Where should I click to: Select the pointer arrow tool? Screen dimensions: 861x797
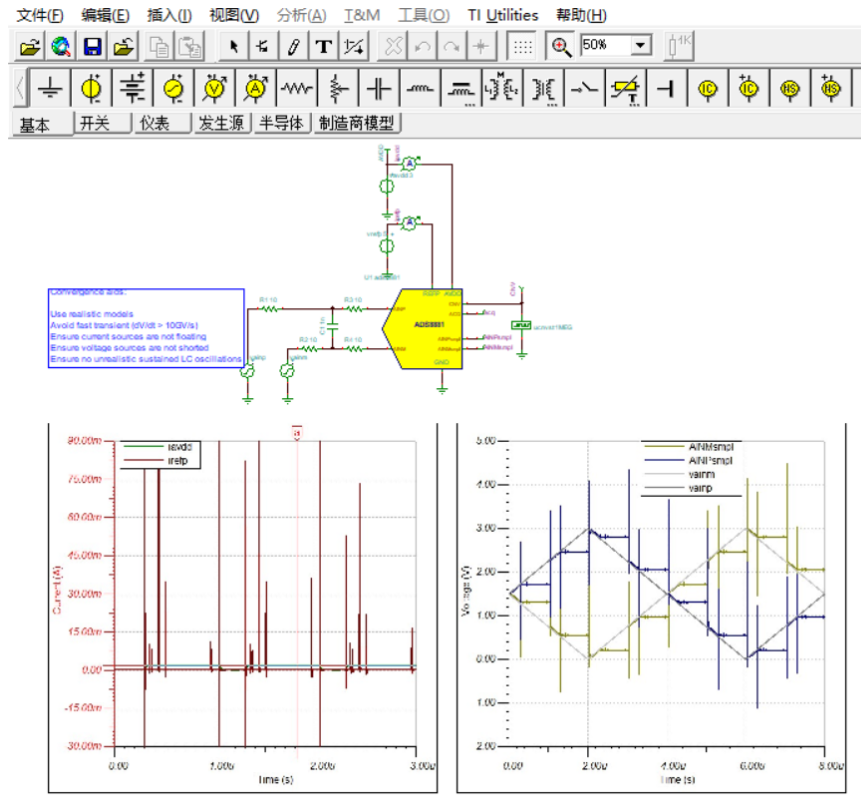233,46
